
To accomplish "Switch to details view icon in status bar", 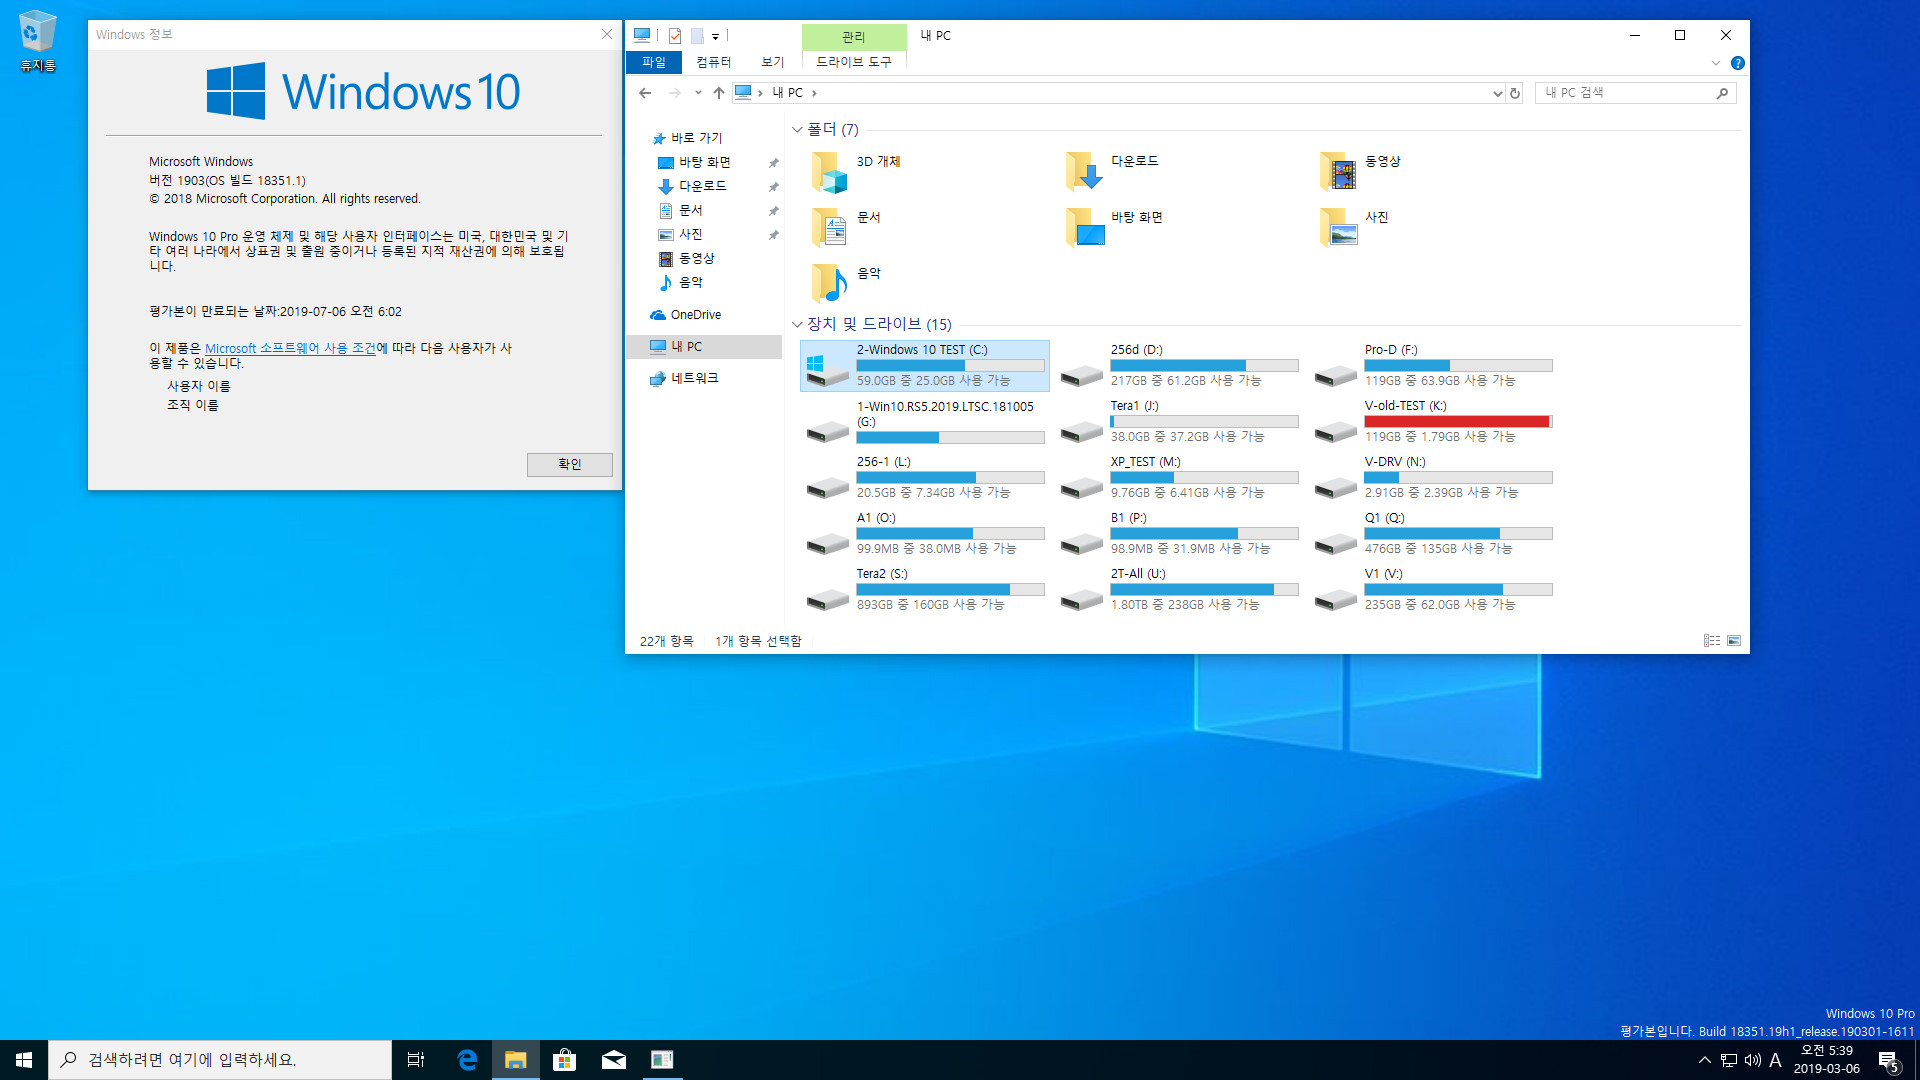I will click(x=1712, y=641).
